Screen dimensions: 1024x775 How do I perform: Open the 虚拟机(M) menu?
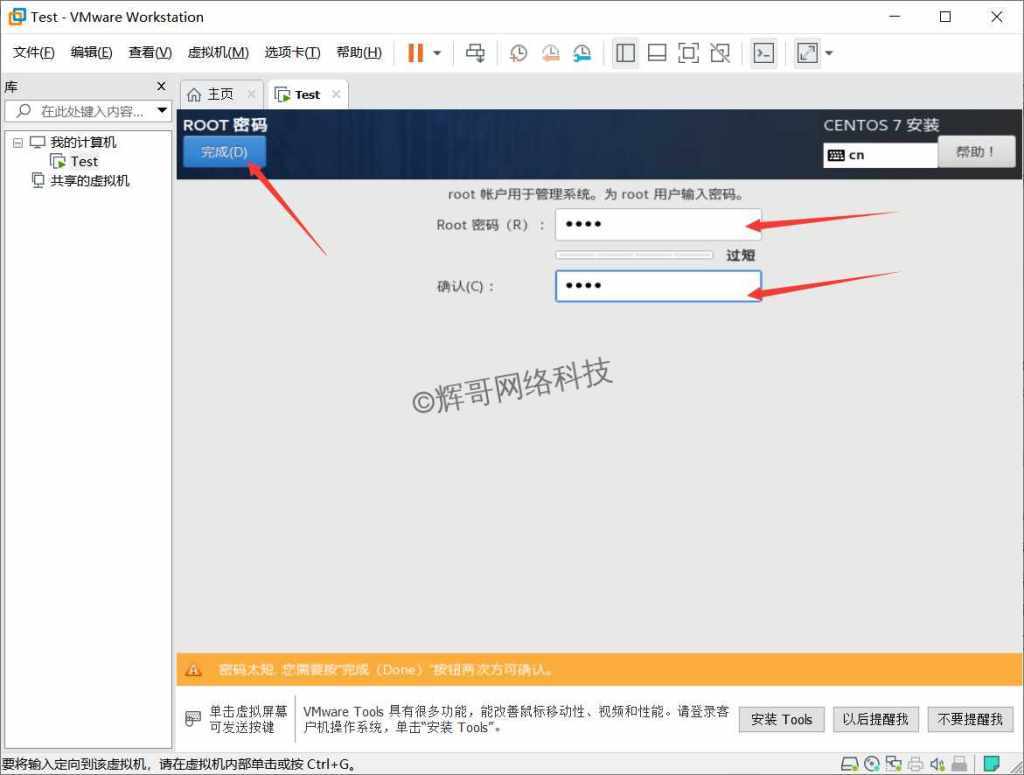pyautogui.click(x=218, y=52)
